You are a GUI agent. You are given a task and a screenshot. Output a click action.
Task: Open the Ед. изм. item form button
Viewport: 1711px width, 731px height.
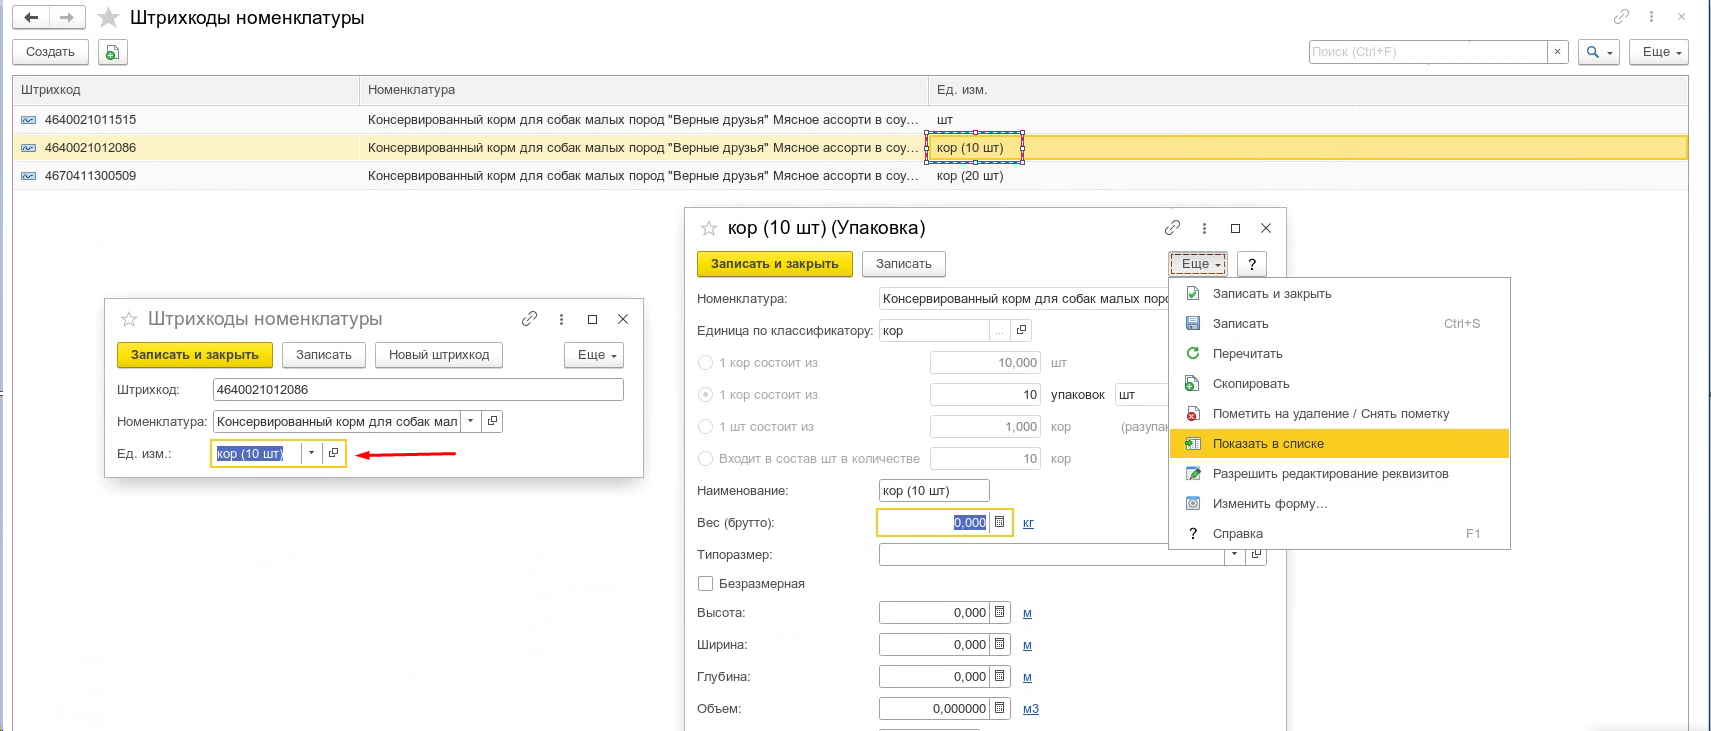point(334,453)
